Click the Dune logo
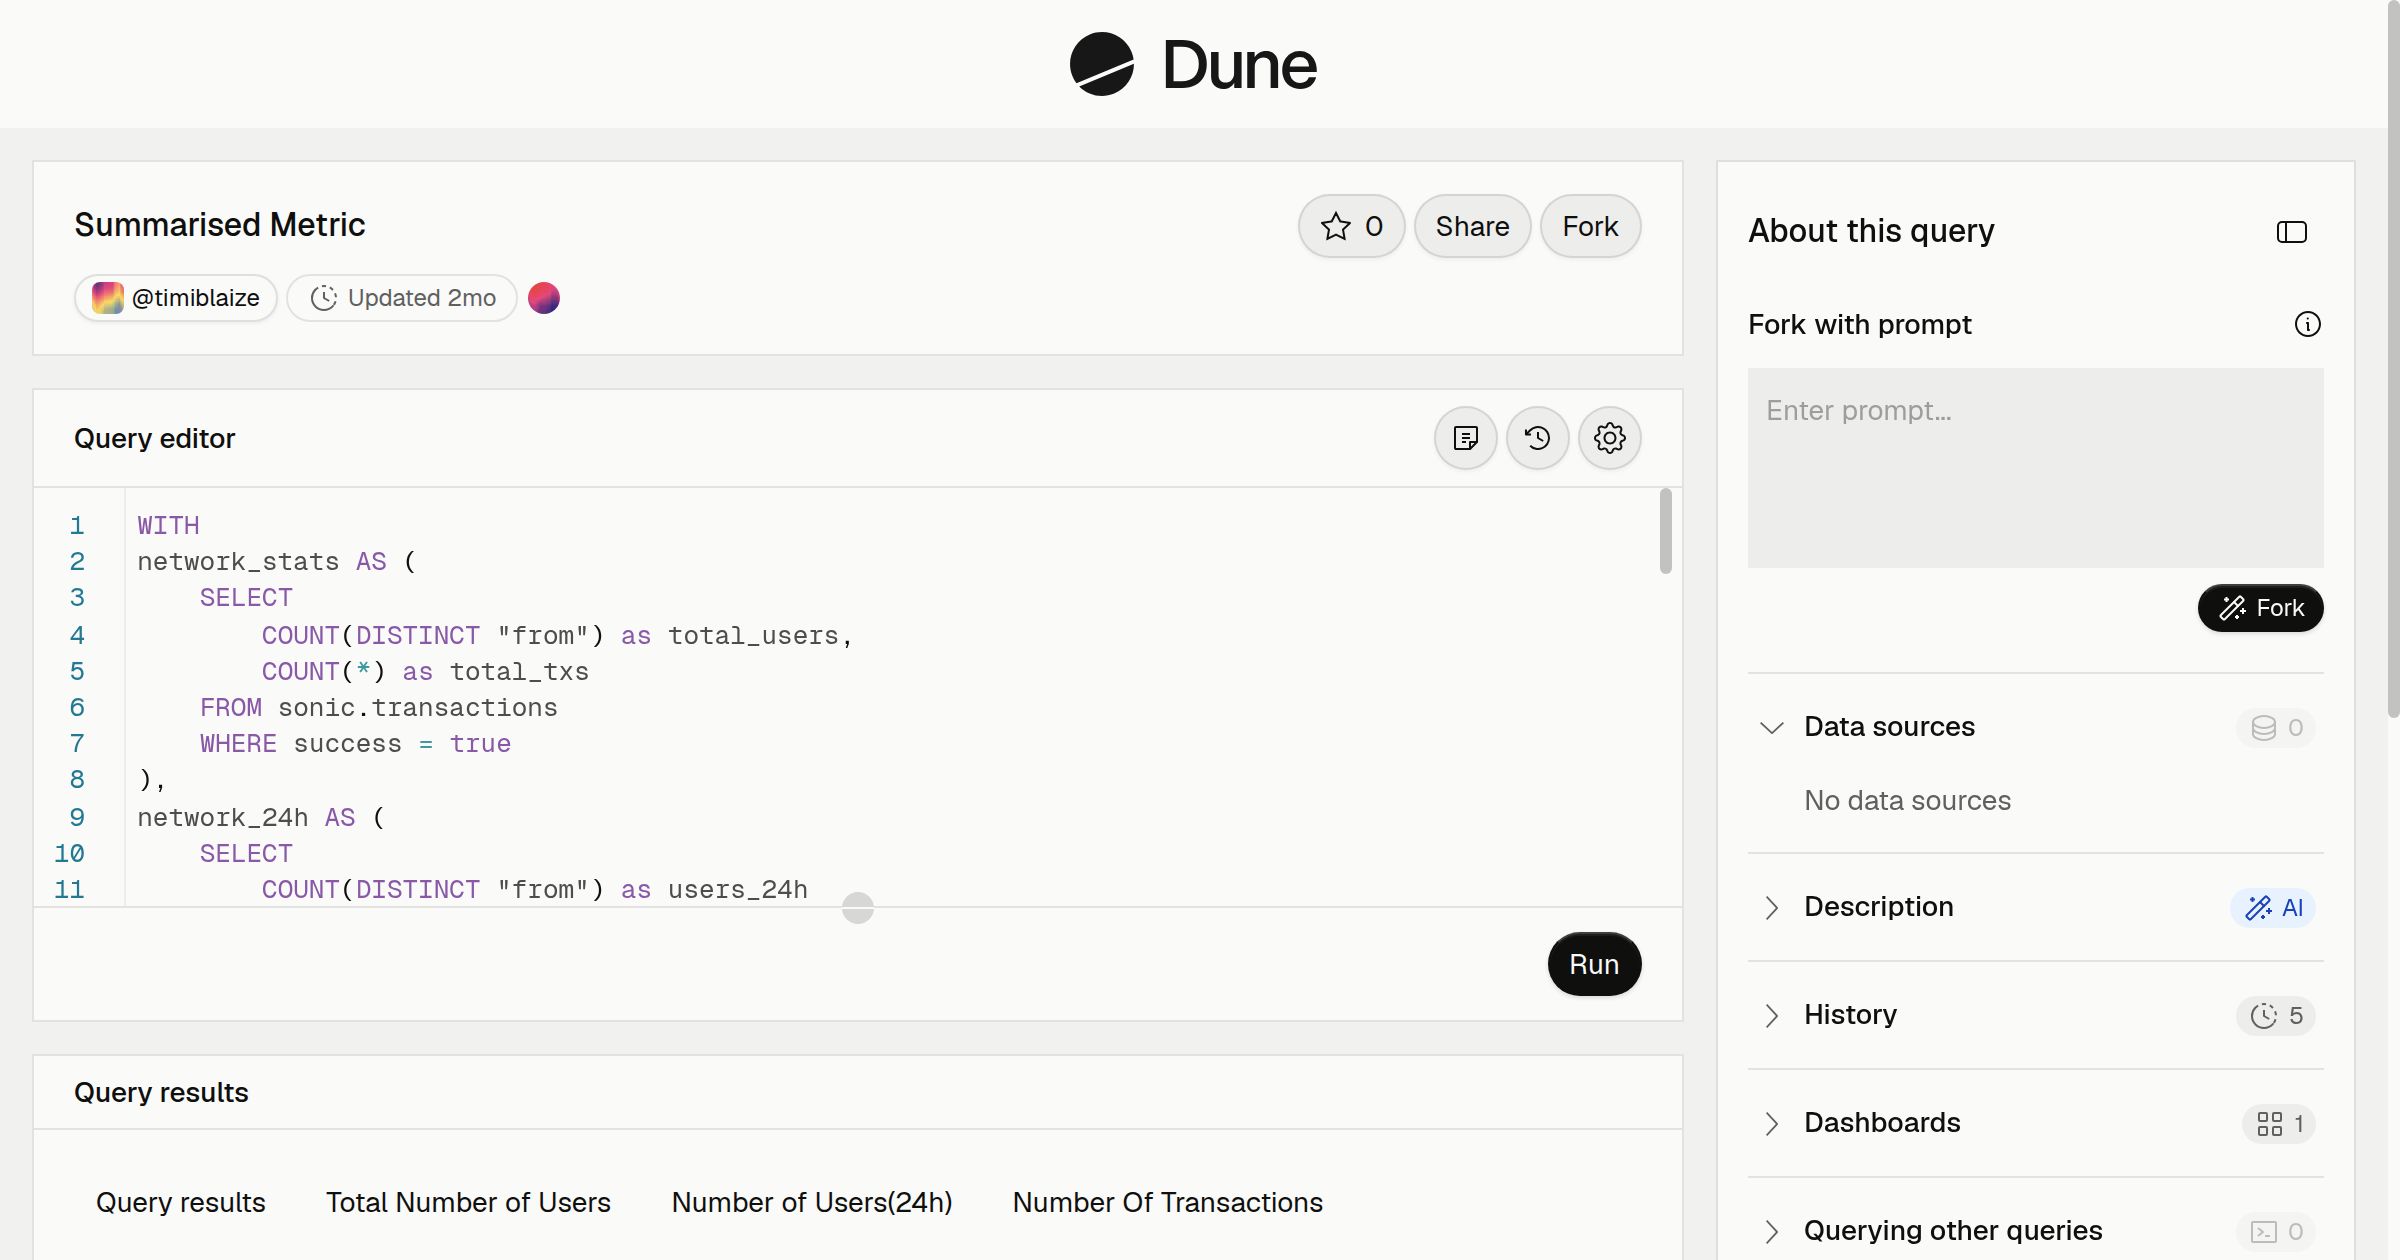The width and height of the screenshot is (2400, 1260). click(1193, 64)
